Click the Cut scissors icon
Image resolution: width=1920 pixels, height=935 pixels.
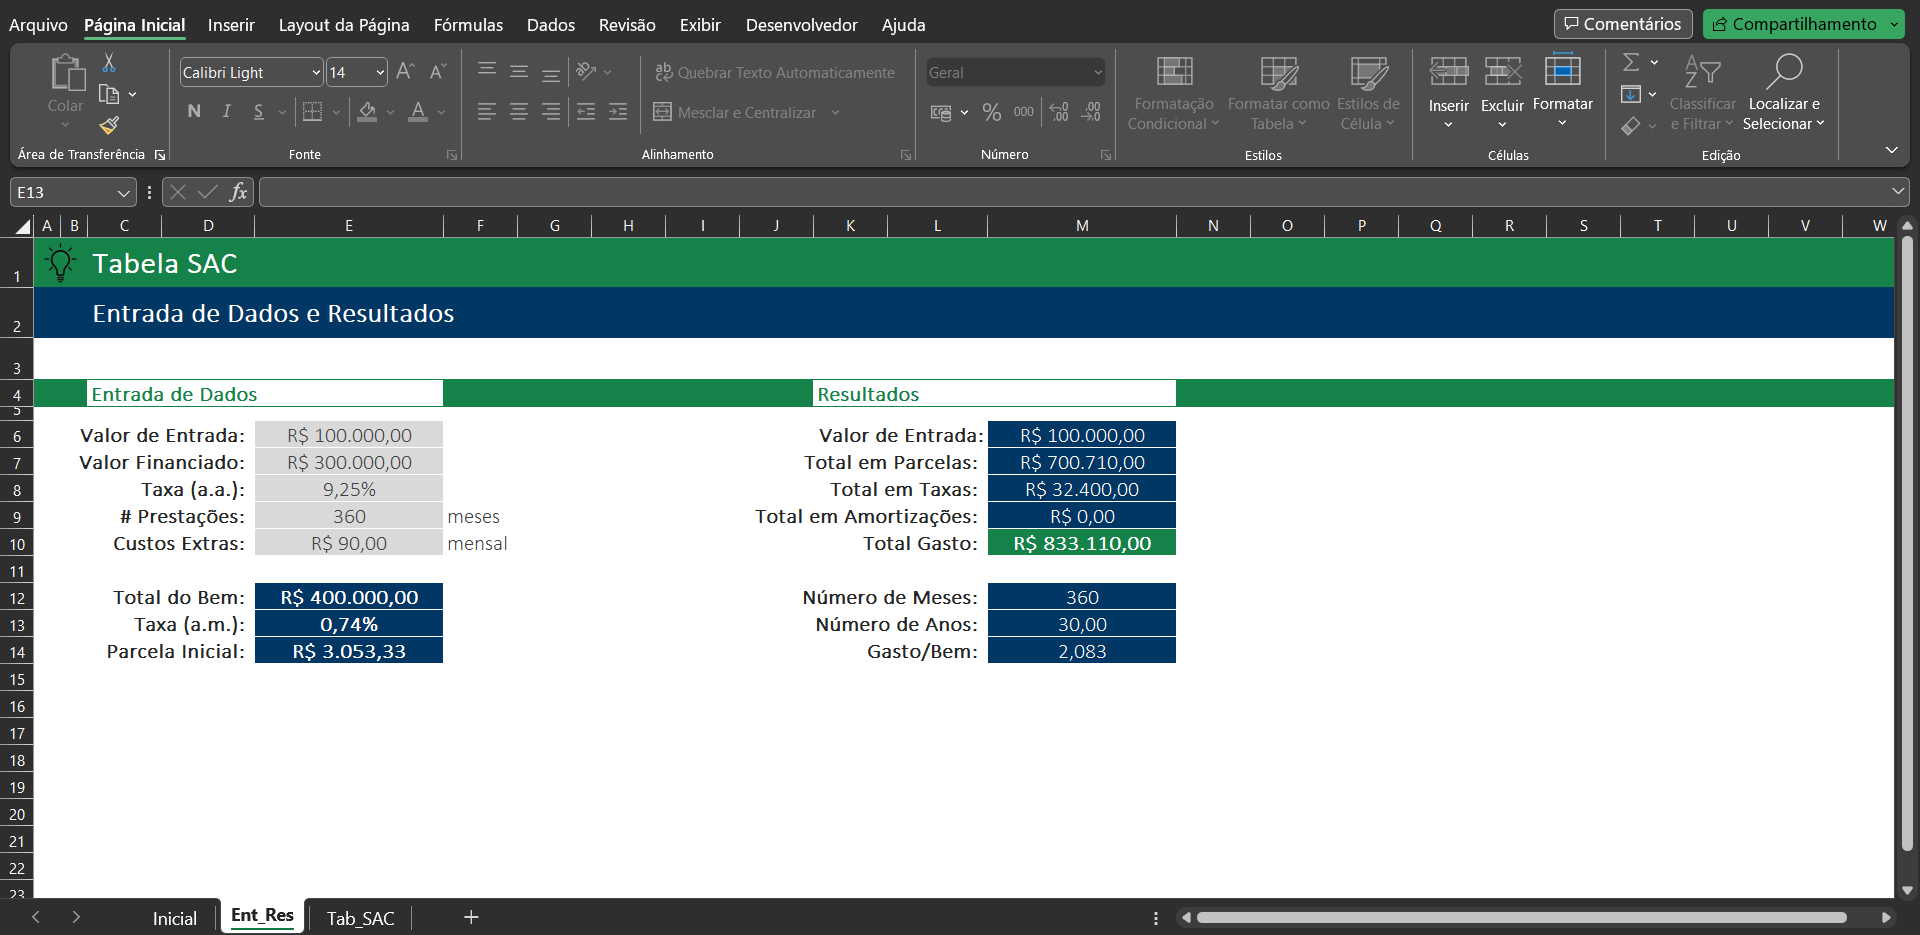click(x=109, y=63)
